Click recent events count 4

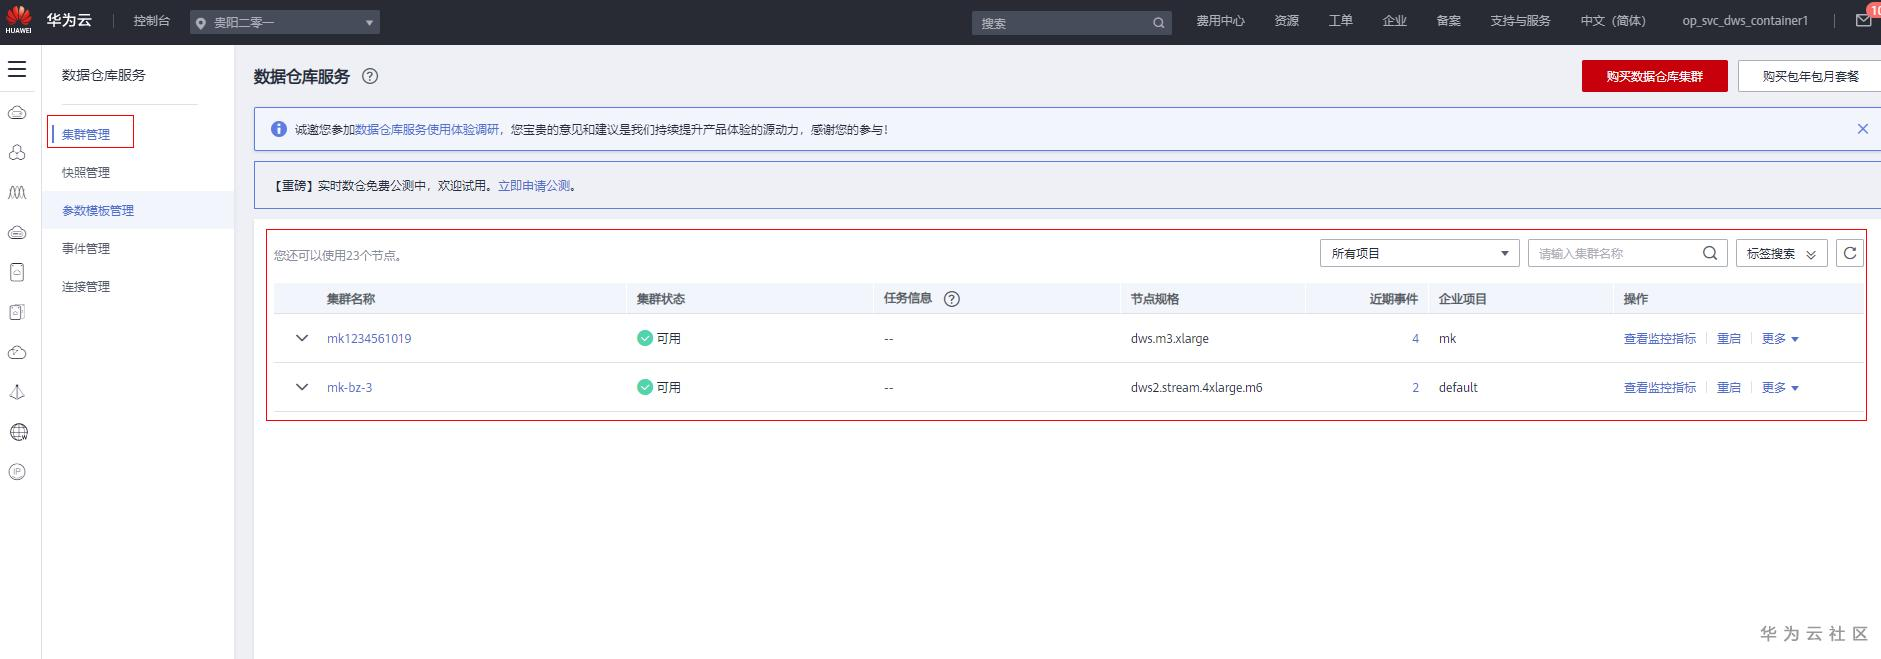(x=1415, y=339)
